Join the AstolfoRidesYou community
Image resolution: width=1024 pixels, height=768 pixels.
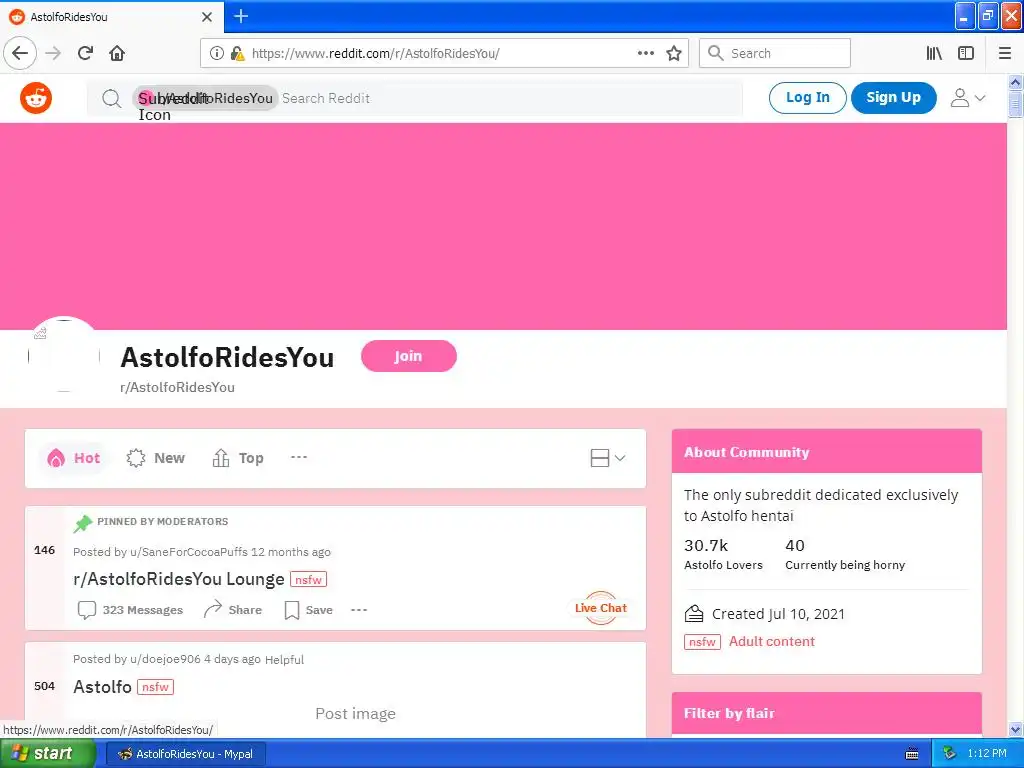click(x=408, y=356)
